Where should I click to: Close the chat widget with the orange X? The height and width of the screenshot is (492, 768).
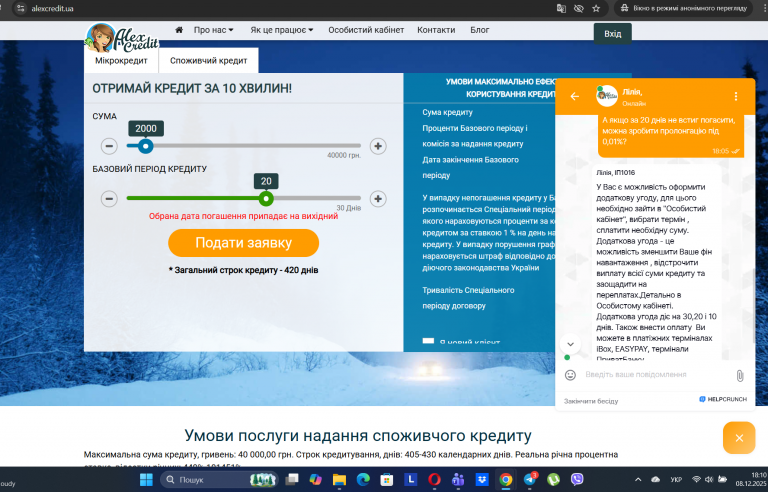coord(739,438)
